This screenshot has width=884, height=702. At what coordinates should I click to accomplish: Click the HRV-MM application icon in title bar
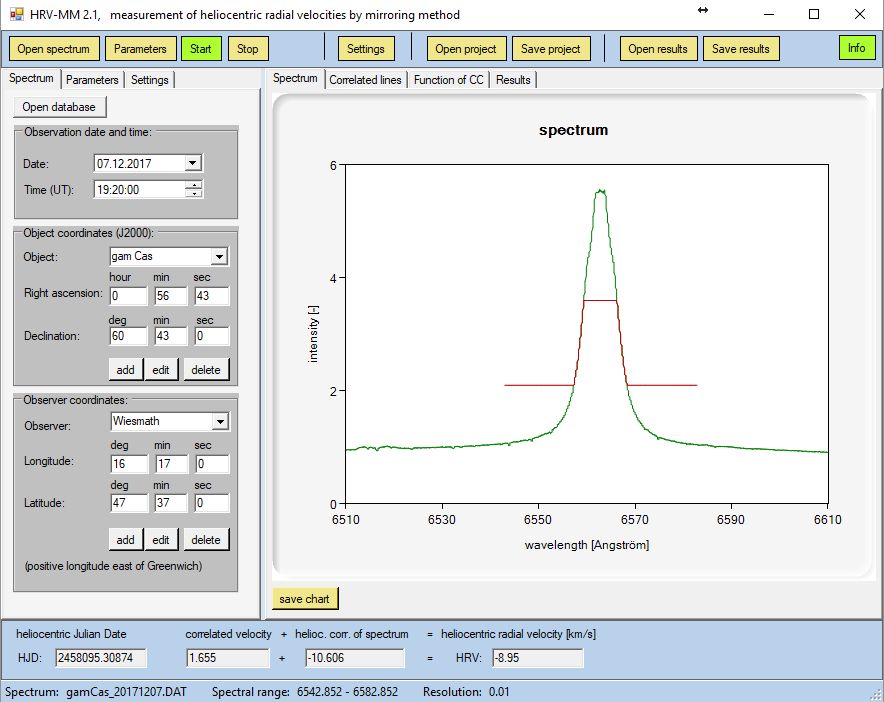point(17,14)
